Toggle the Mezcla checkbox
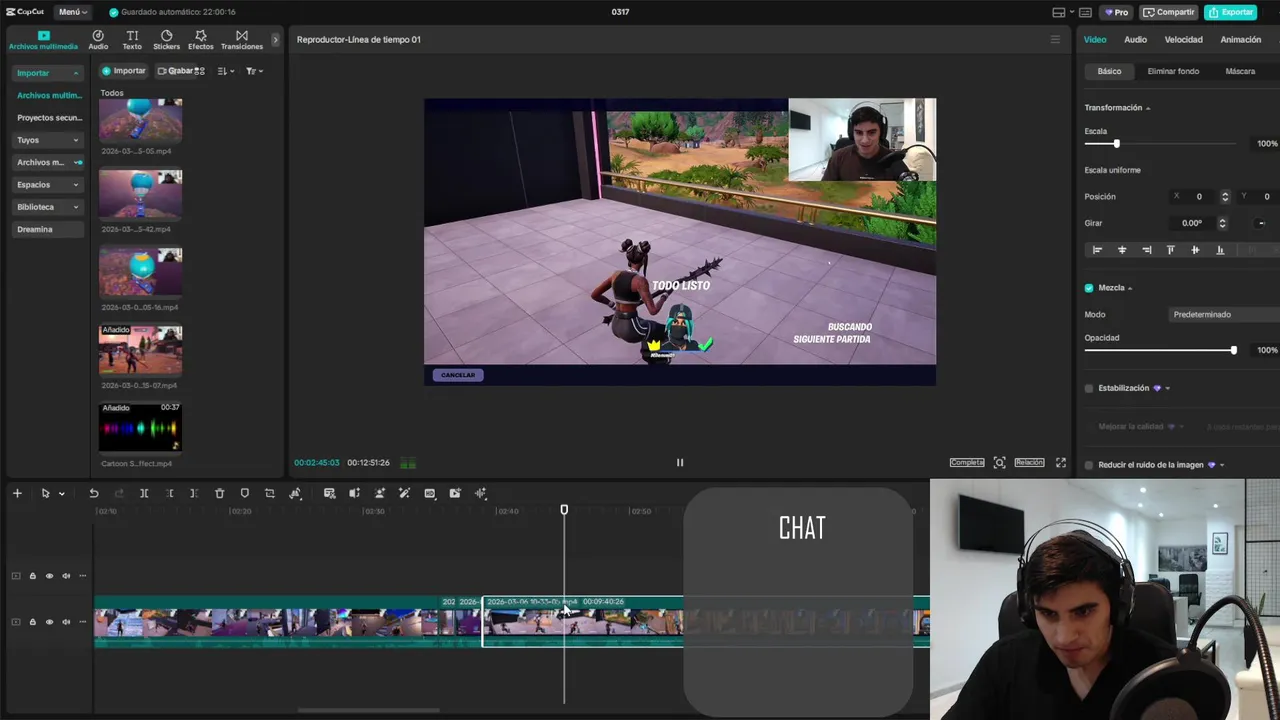 coord(1089,288)
